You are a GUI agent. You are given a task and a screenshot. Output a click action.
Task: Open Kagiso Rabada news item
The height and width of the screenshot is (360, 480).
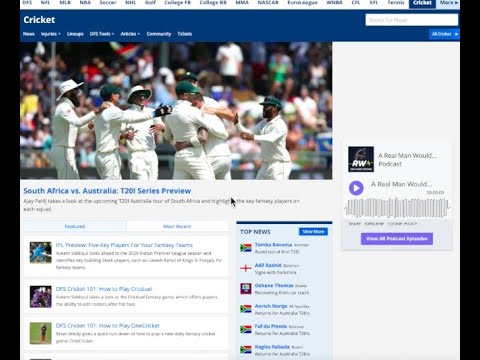[272, 347]
